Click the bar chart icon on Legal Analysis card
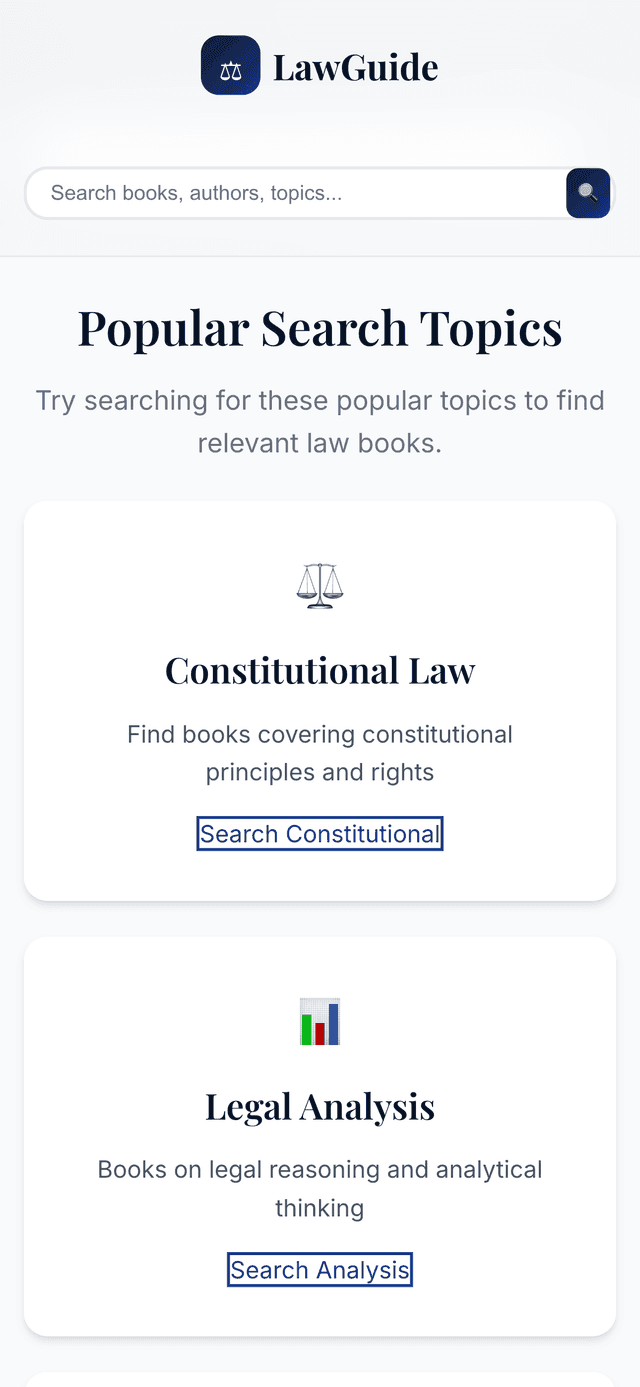This screenshot has width=640, height=1387. click(320, 1022)
